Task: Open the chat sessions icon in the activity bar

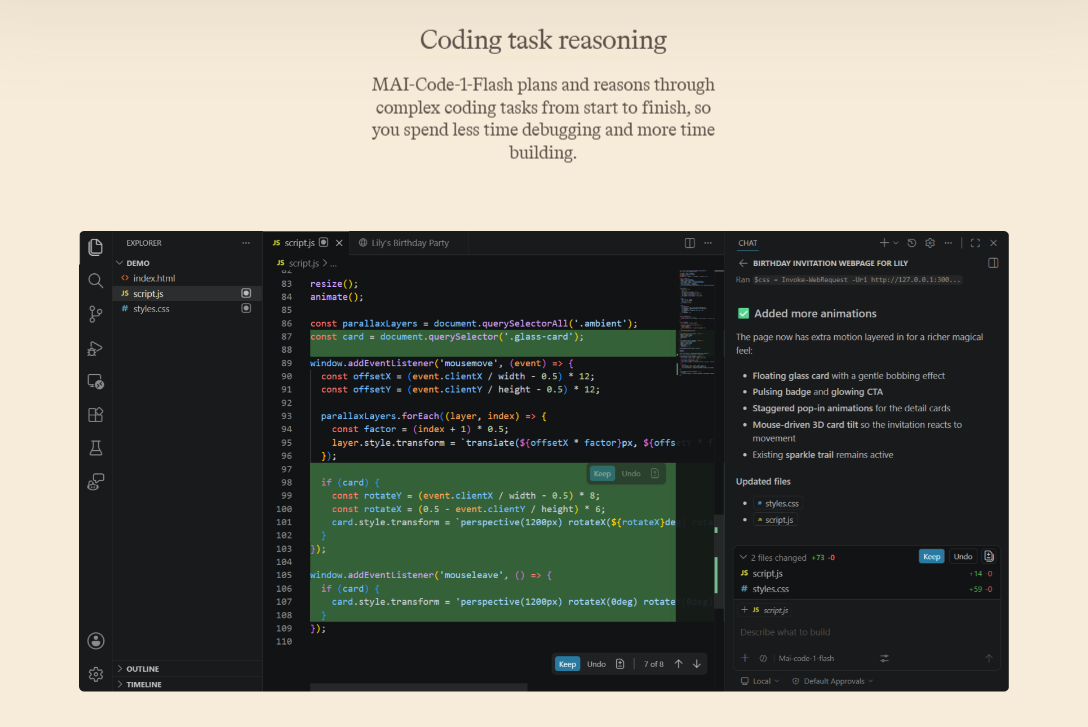Action: pos(96,481)
